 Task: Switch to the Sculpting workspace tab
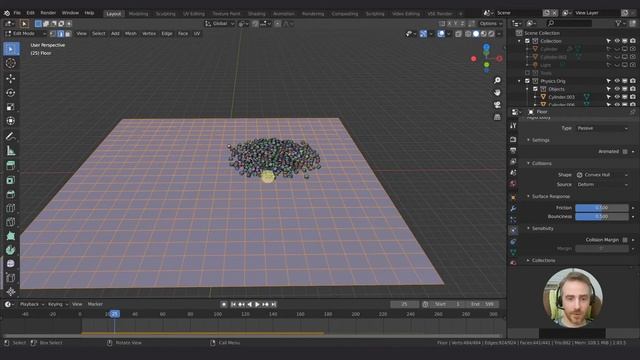[166, 14]
